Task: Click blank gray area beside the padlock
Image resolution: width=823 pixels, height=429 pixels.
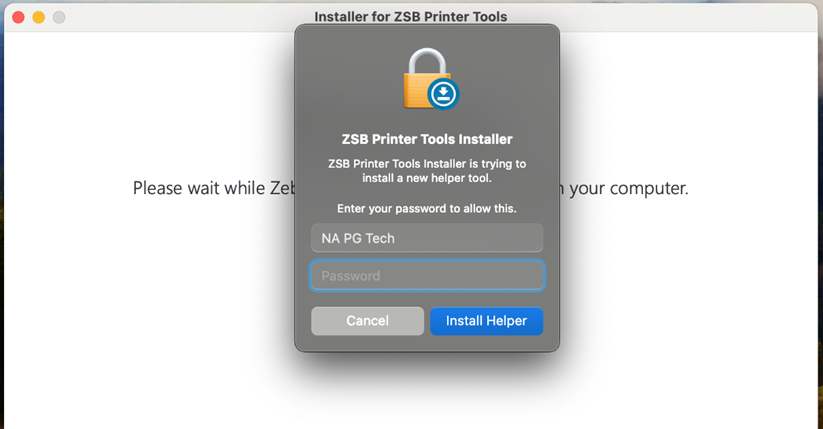Action: click(x=340, y=80)
